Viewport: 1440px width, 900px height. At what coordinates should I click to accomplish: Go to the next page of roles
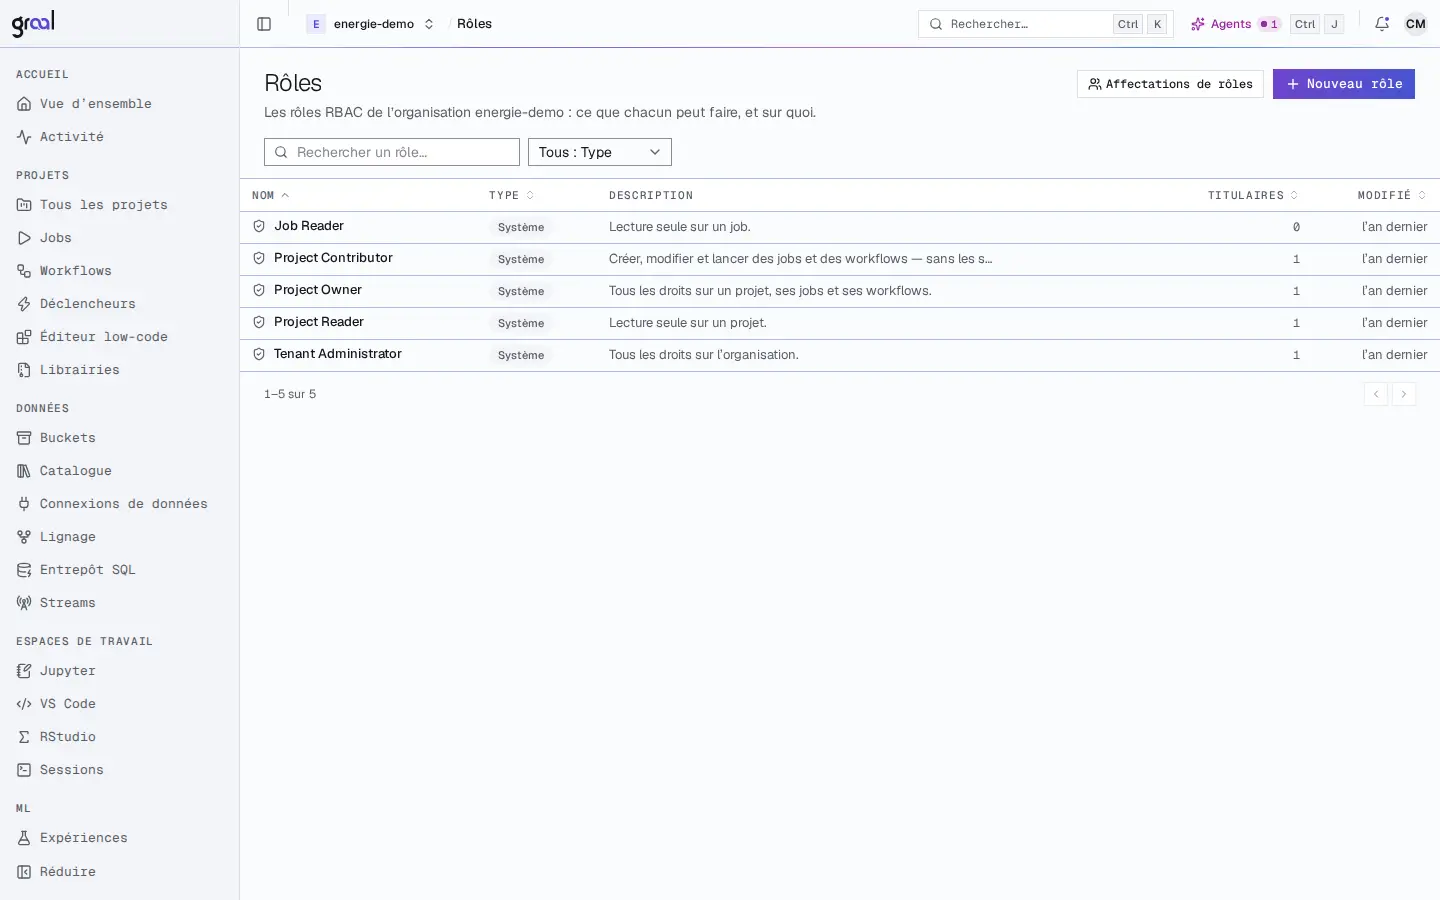(1404, 394)
